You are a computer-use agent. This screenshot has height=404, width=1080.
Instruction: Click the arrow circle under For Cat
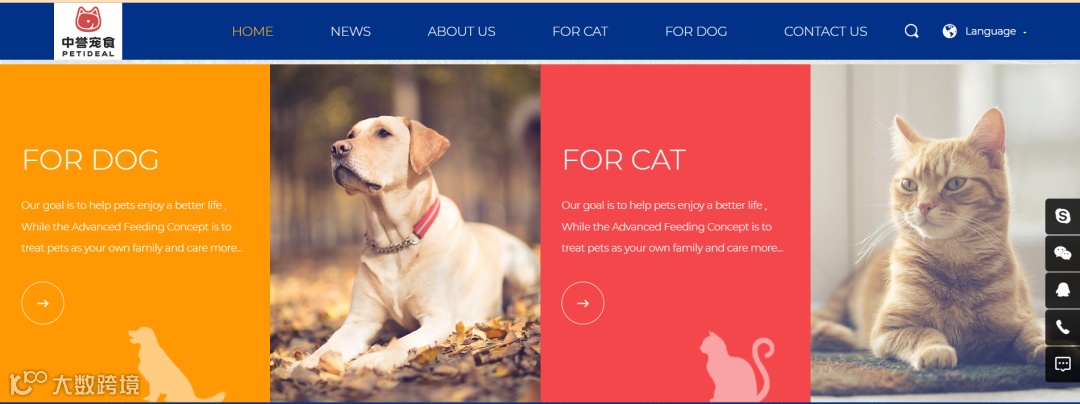coord(583,303)
